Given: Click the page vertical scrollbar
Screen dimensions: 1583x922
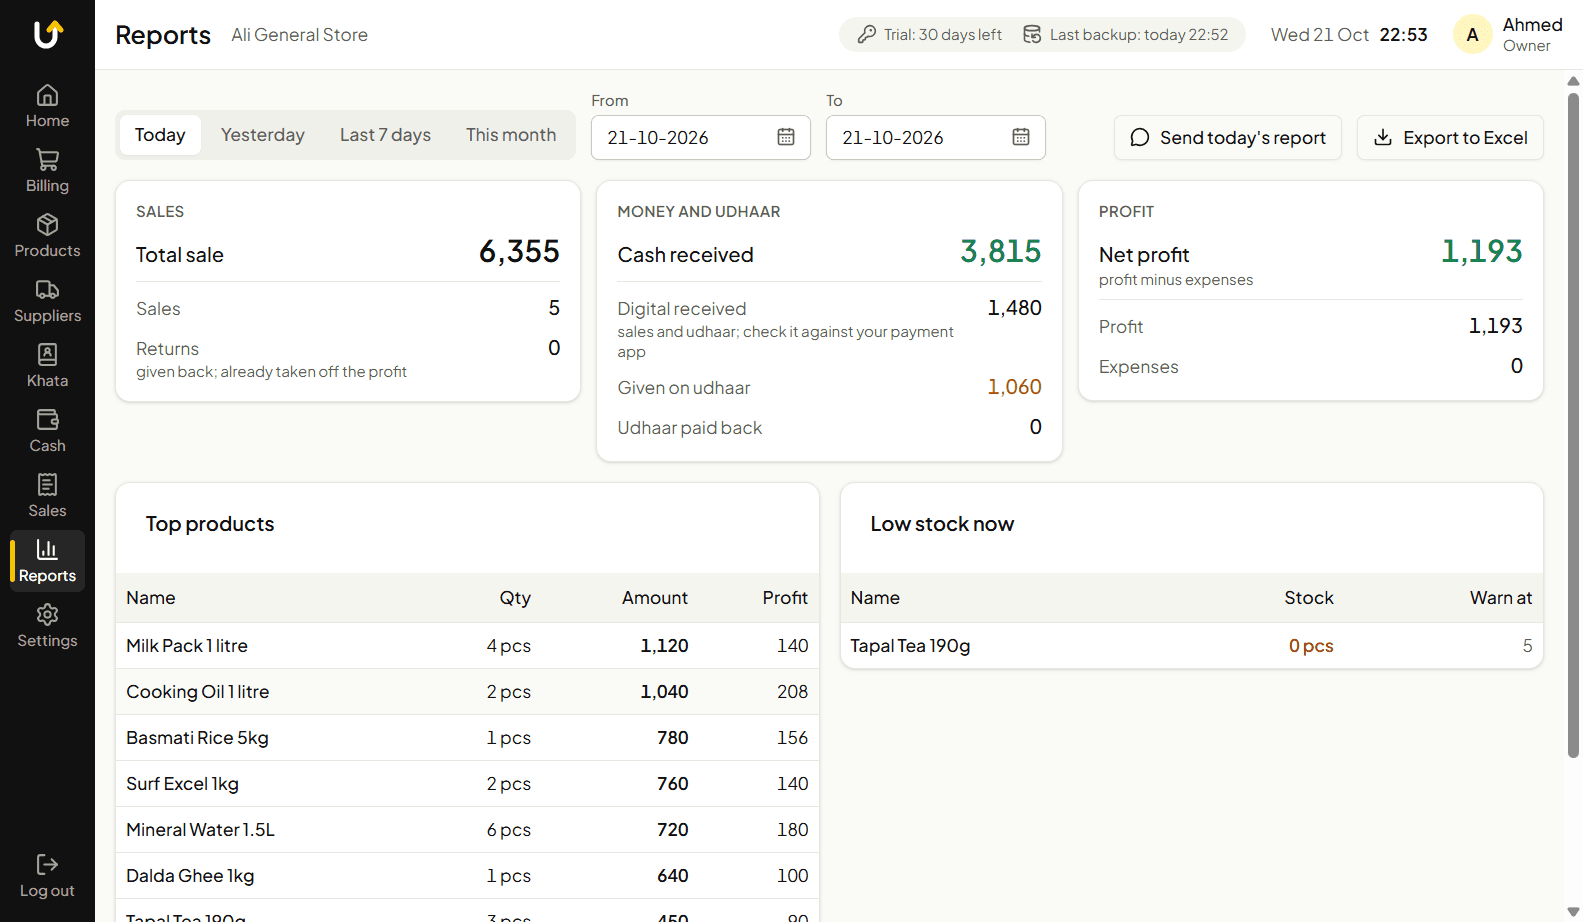Looking at the screenshot, I should tap(1574, 425).
